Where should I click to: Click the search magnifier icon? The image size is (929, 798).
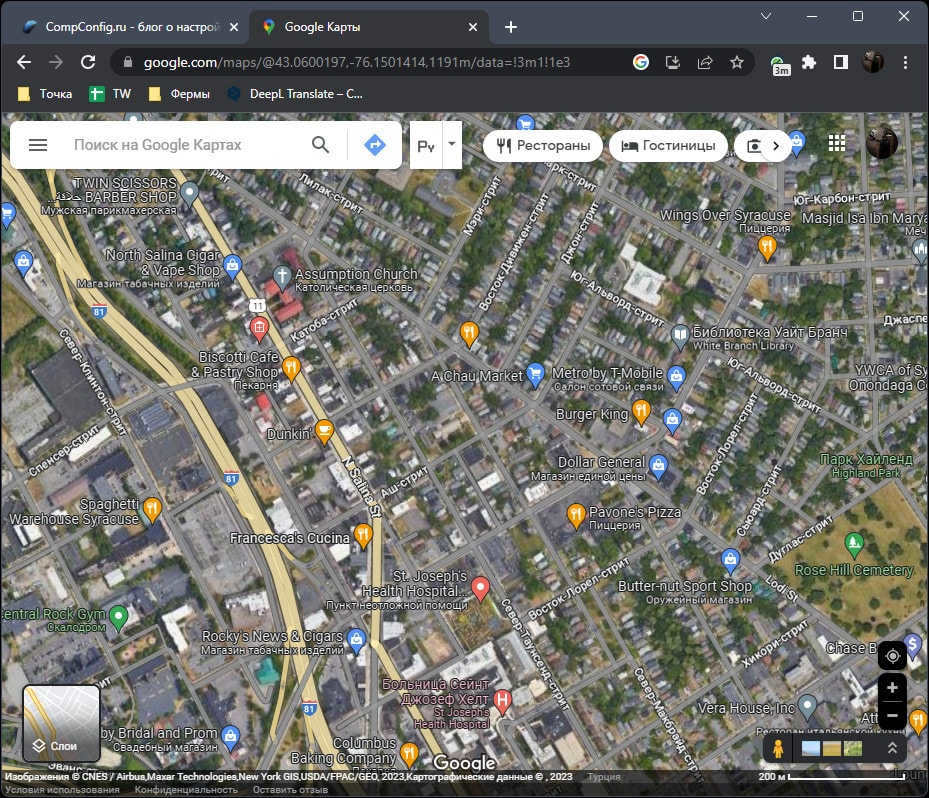pyautogui.click(x=321, y=145)
